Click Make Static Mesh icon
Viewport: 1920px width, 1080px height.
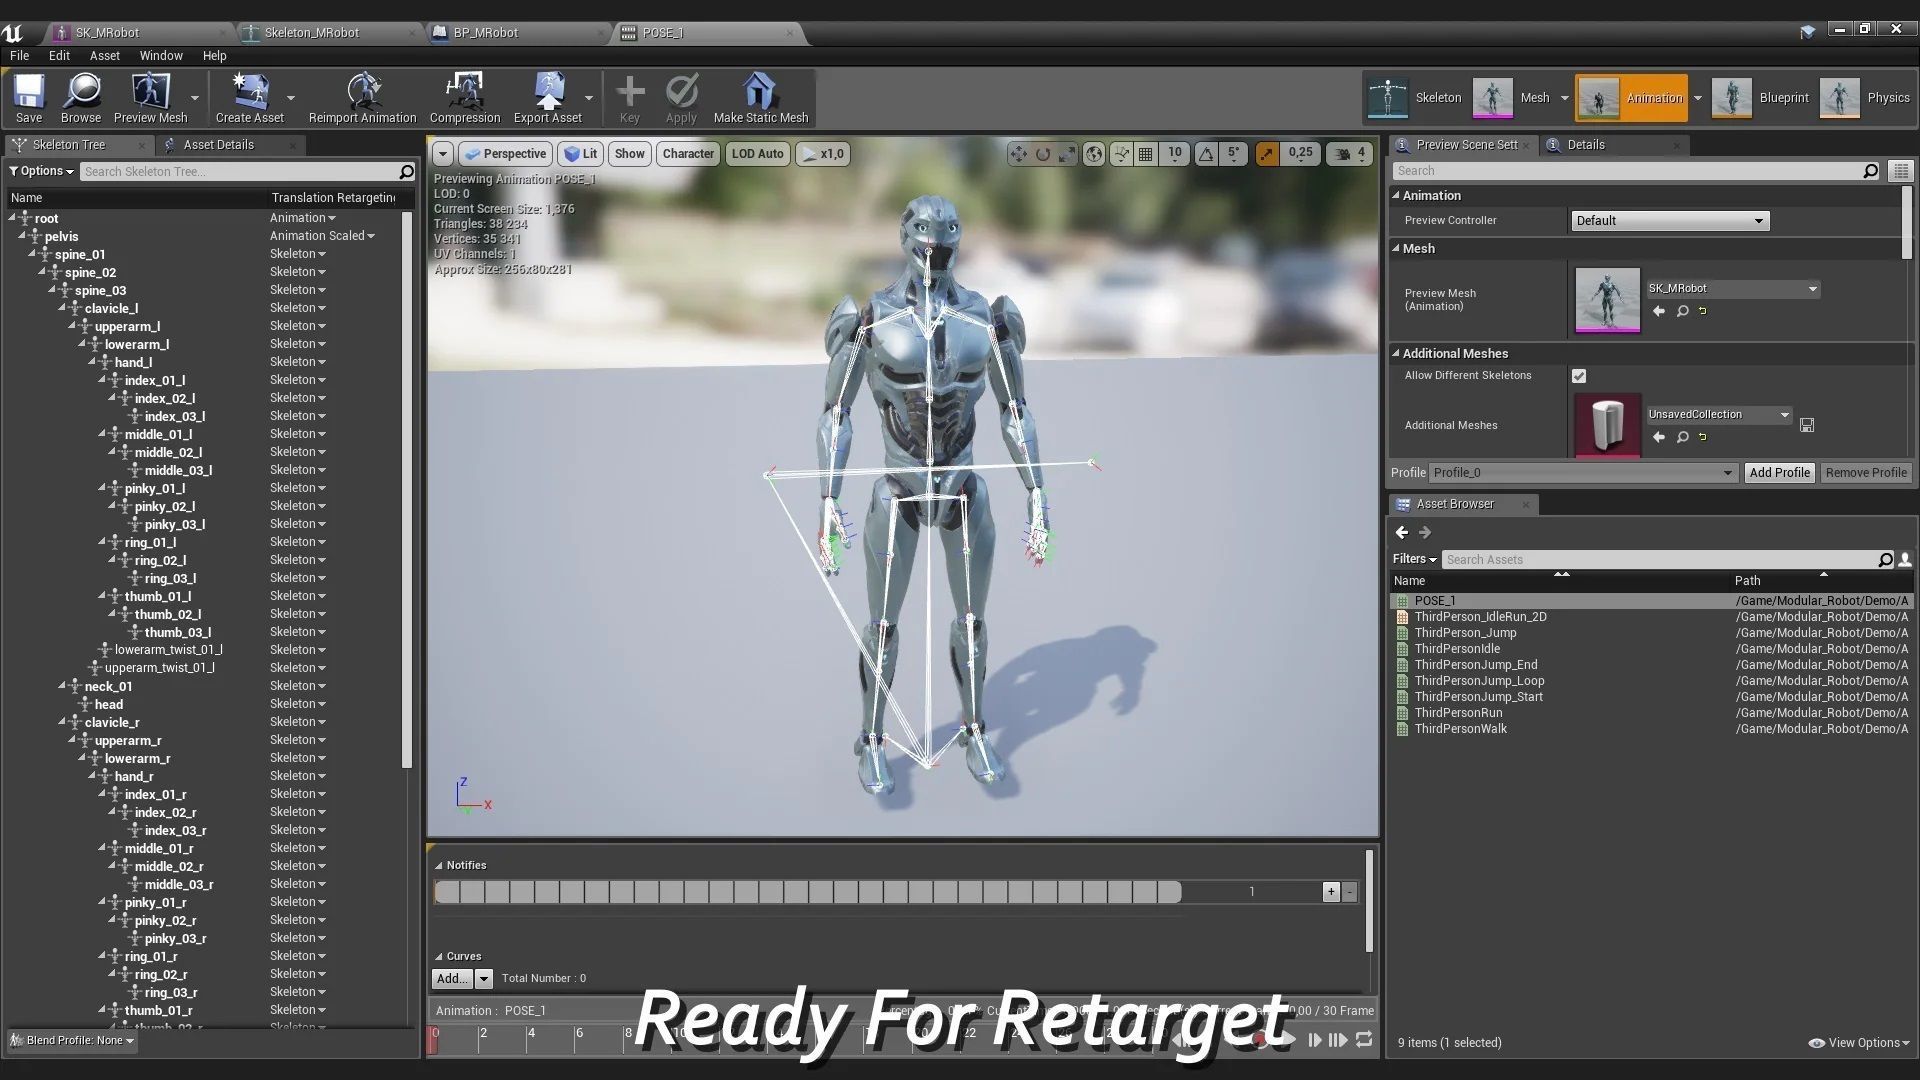coord(760,97)
